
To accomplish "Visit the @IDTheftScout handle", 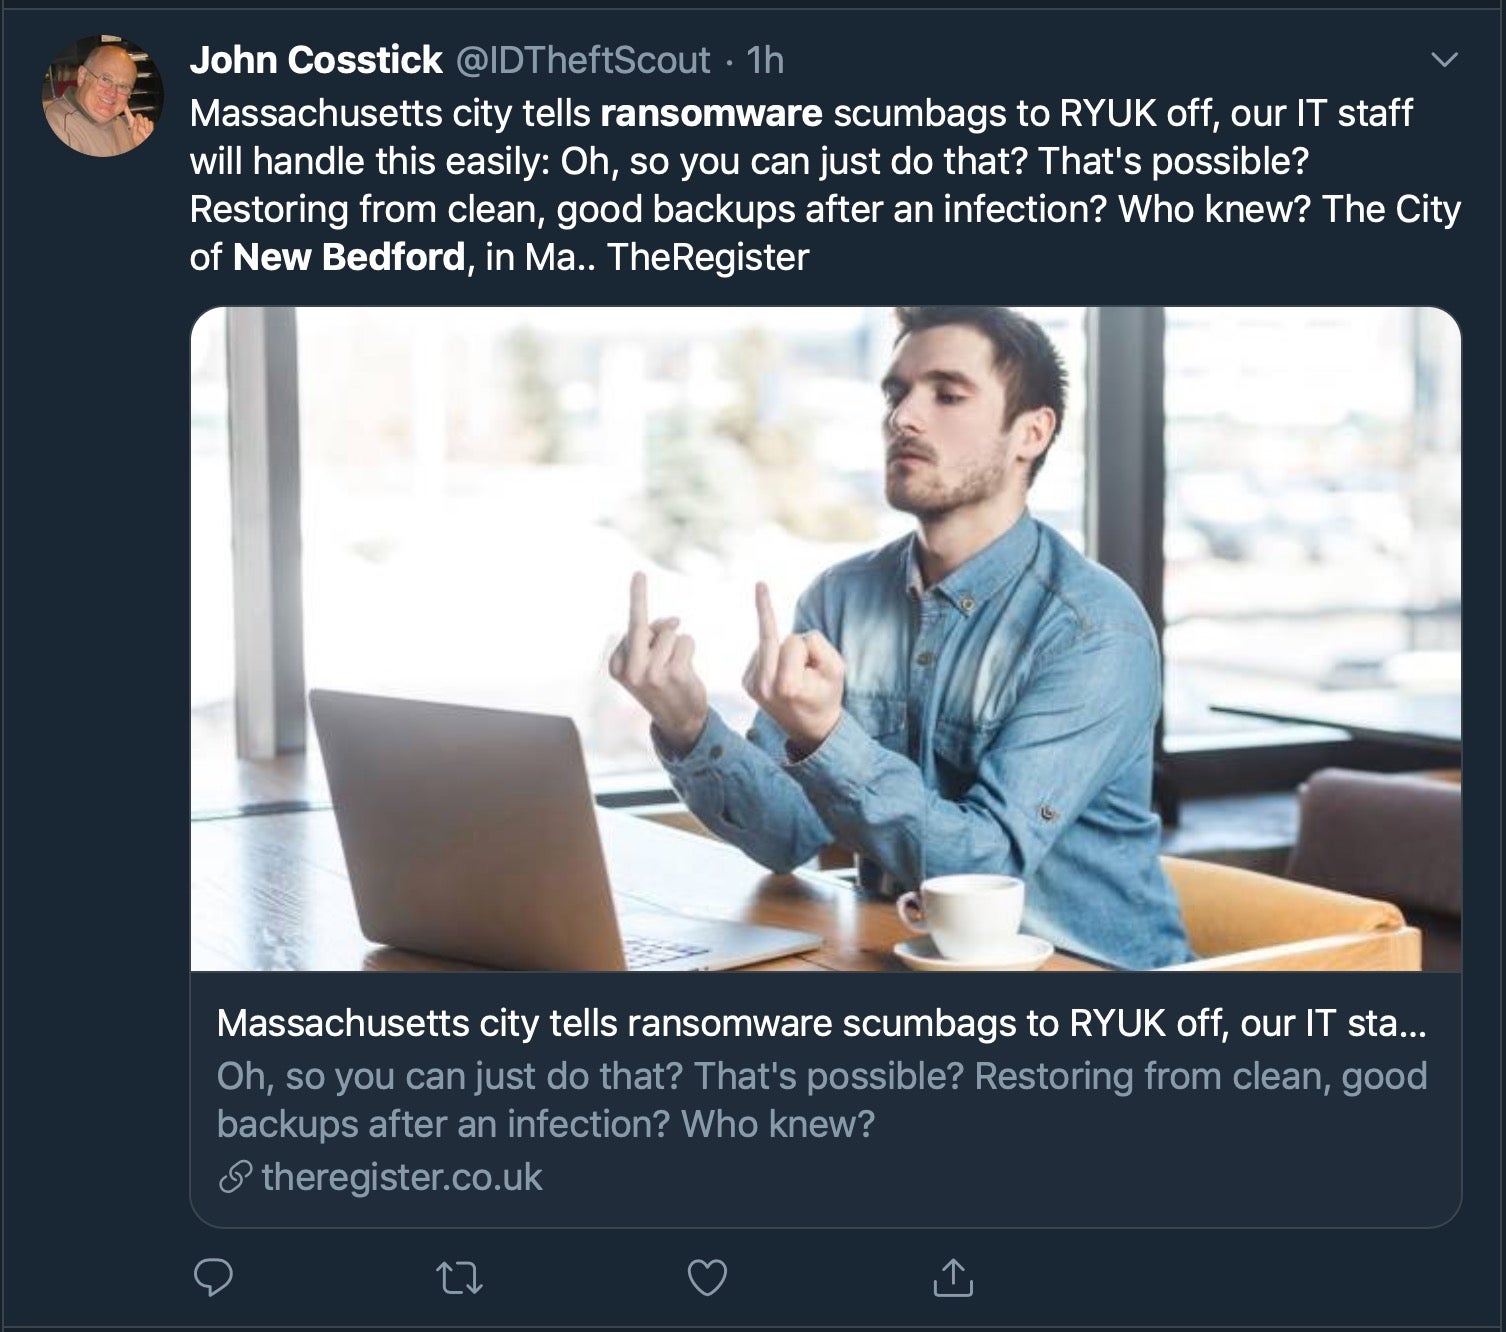I will coord(583,60).
